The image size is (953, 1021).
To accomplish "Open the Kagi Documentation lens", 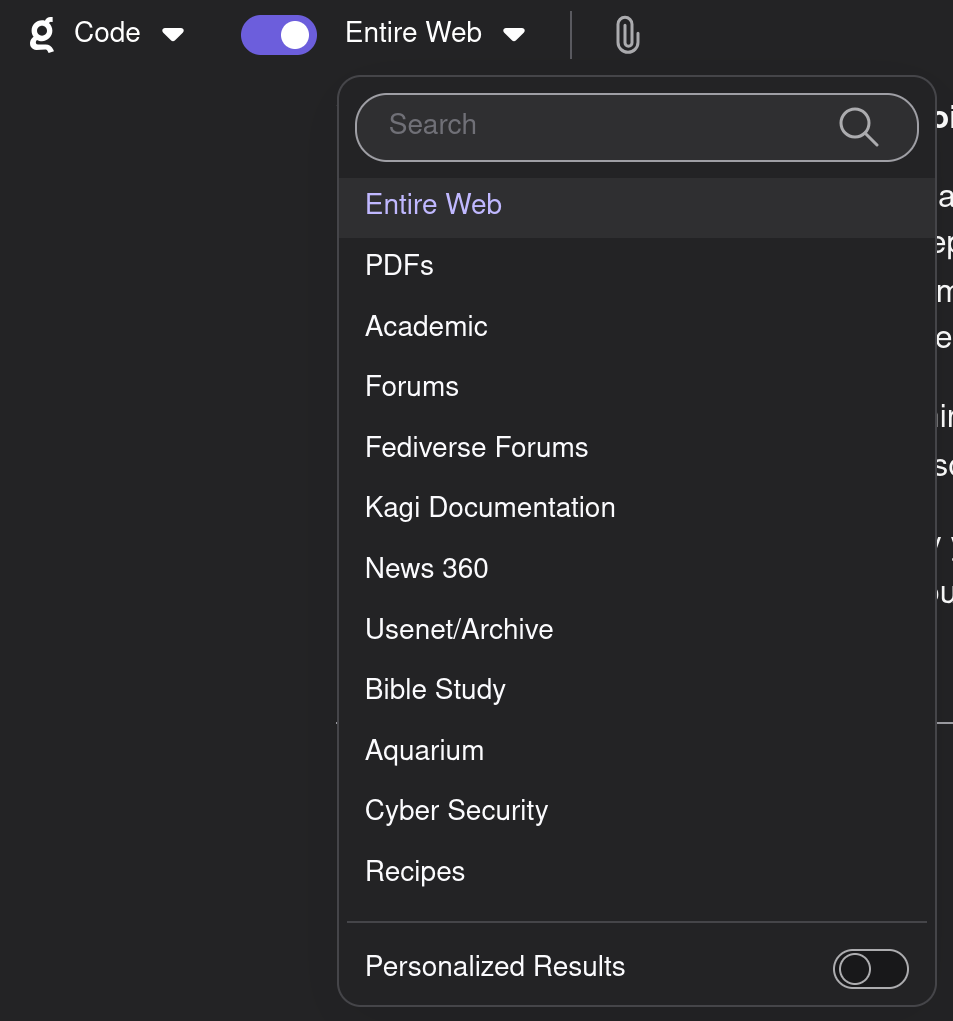I will (x=490, y=507).
